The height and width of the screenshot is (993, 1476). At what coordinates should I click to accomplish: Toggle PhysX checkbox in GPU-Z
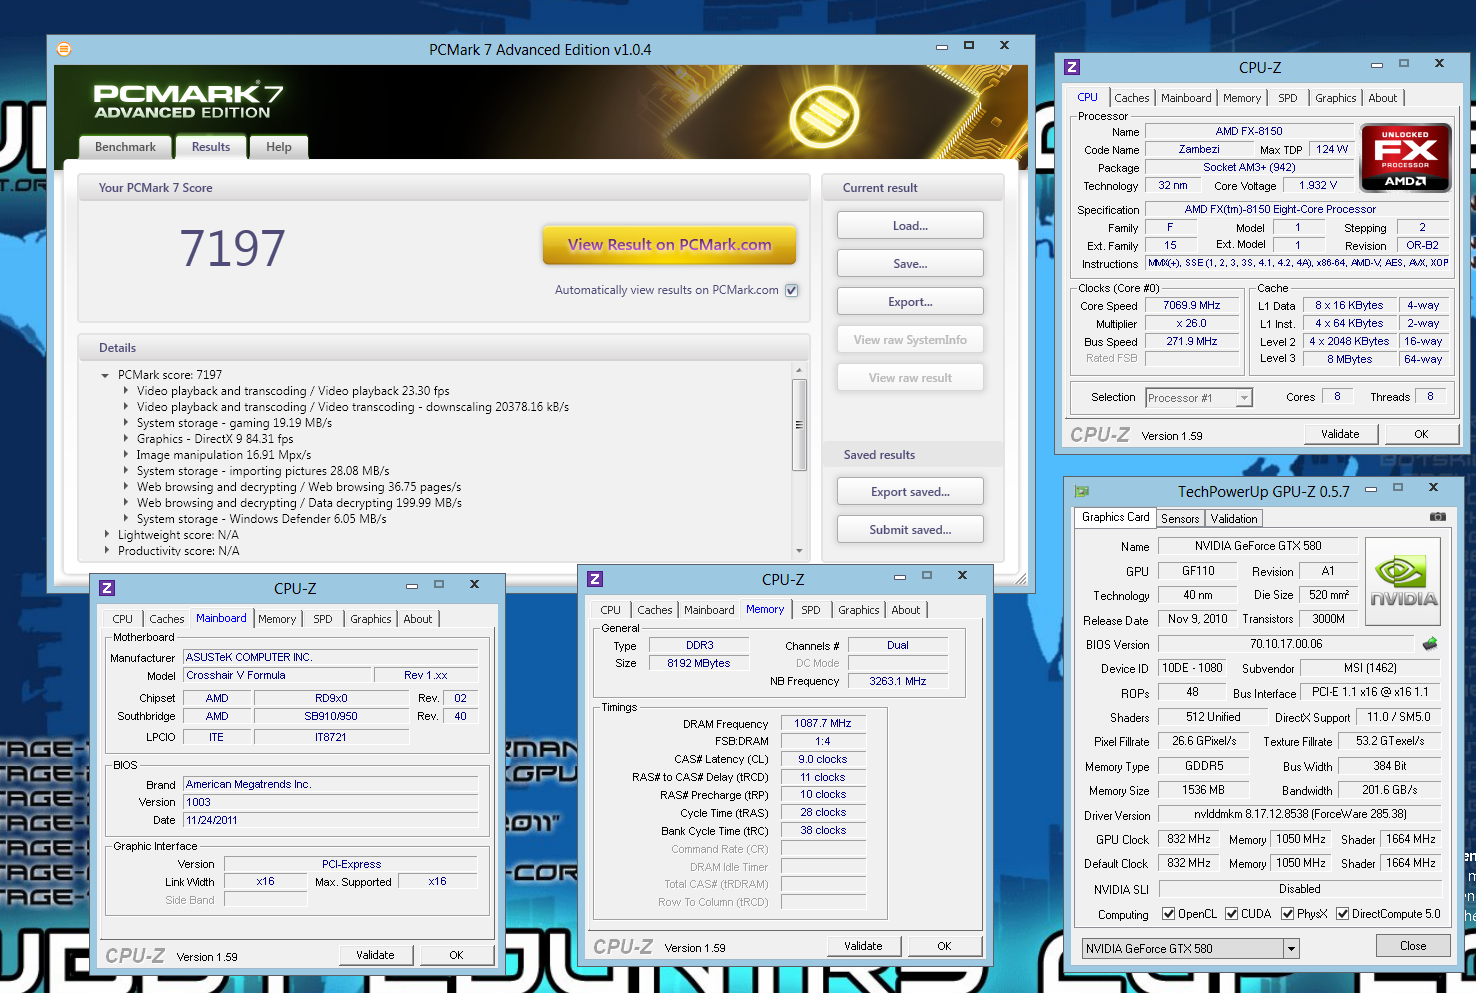pyautogui.click(x=1287, y=914)
